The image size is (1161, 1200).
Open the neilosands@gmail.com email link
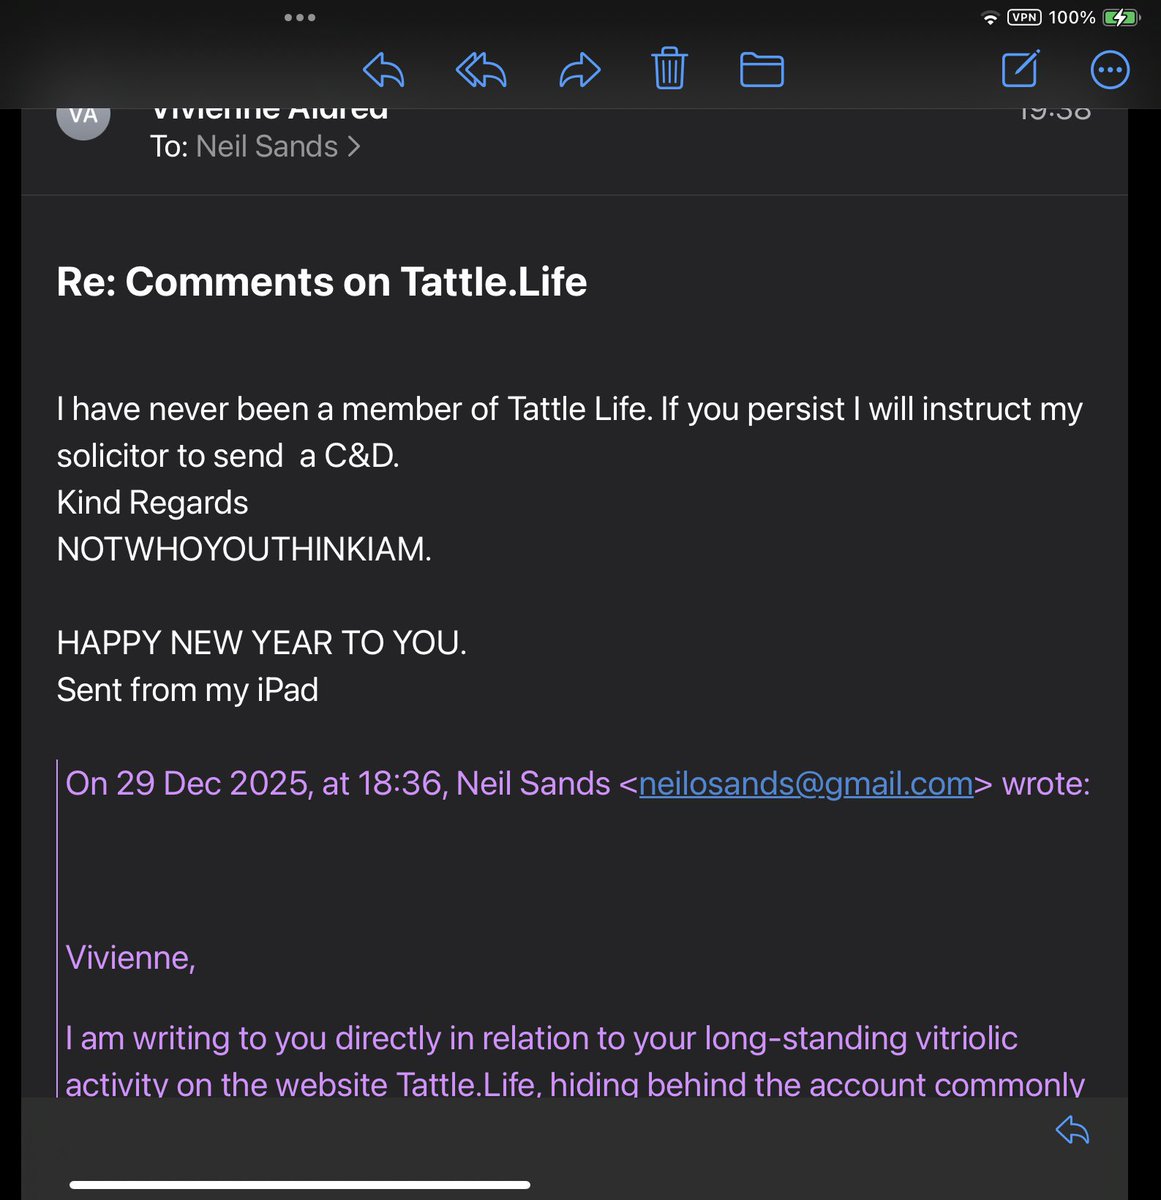(x=805, y=783)
